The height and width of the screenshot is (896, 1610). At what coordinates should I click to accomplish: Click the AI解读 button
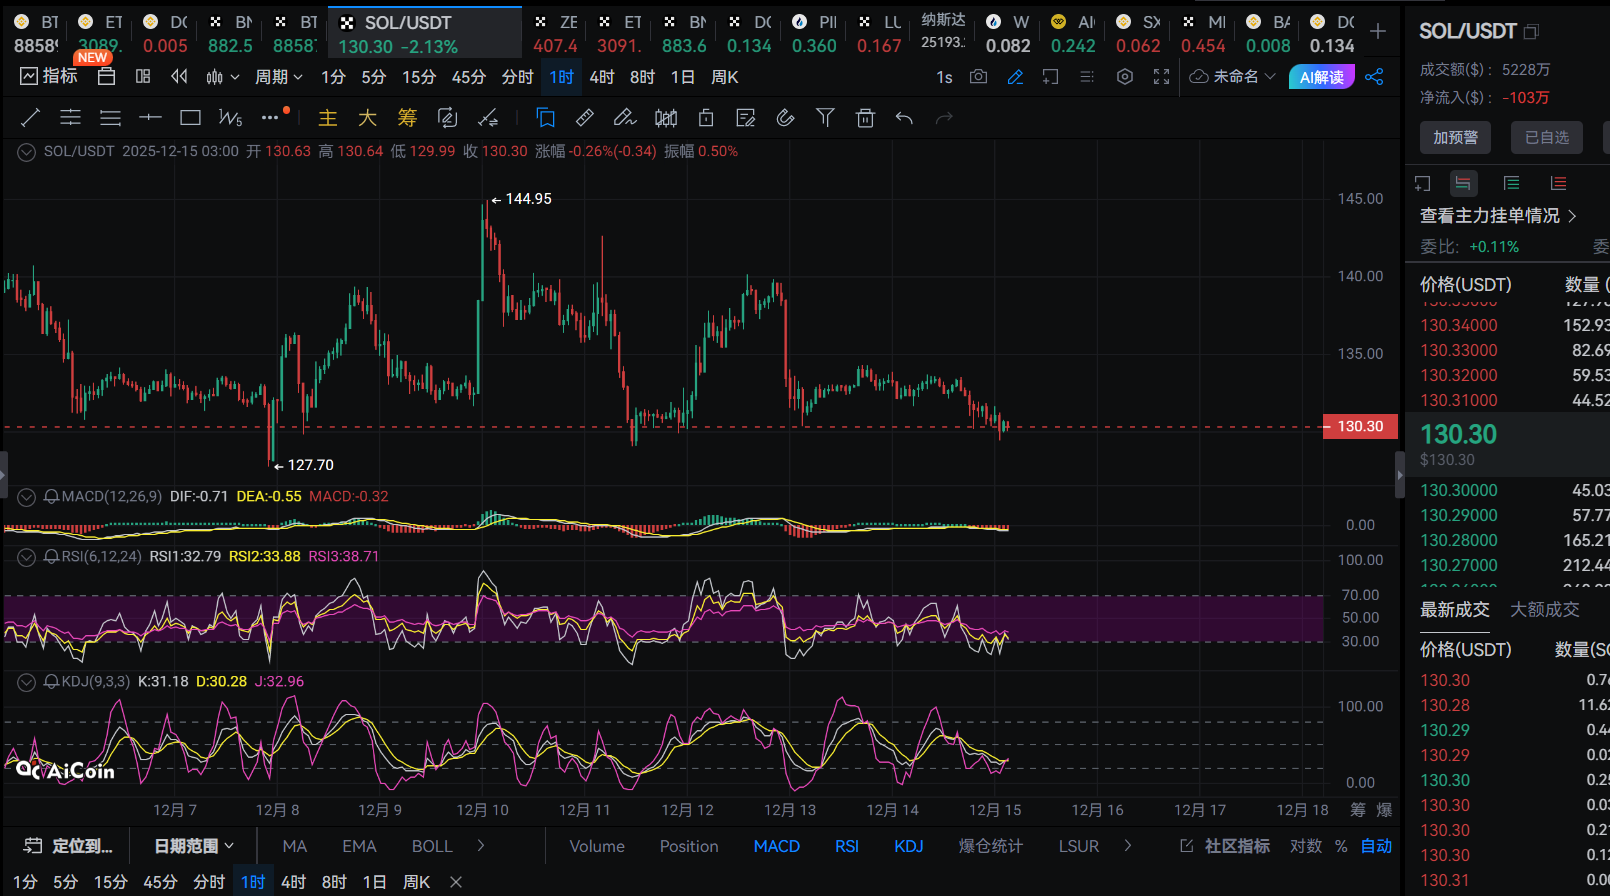click(x=1321, y=77)
